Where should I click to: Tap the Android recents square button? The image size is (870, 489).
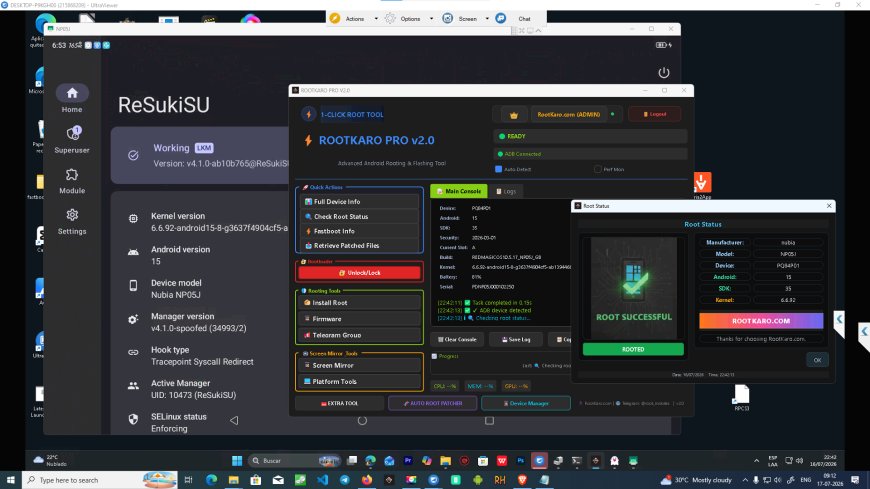click(489, 421)
